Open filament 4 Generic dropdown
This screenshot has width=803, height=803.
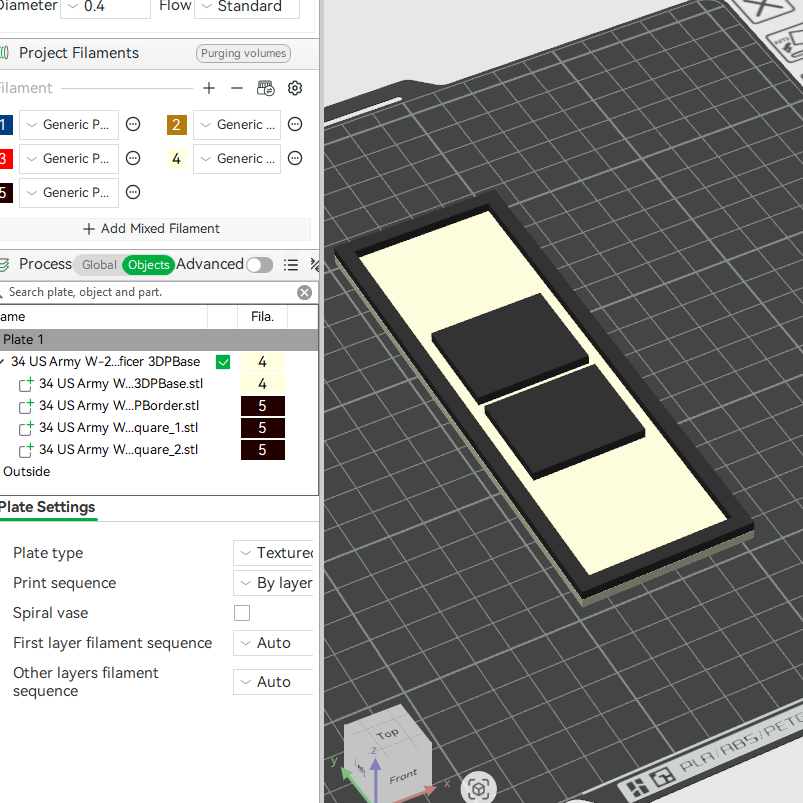coord(237,158)
